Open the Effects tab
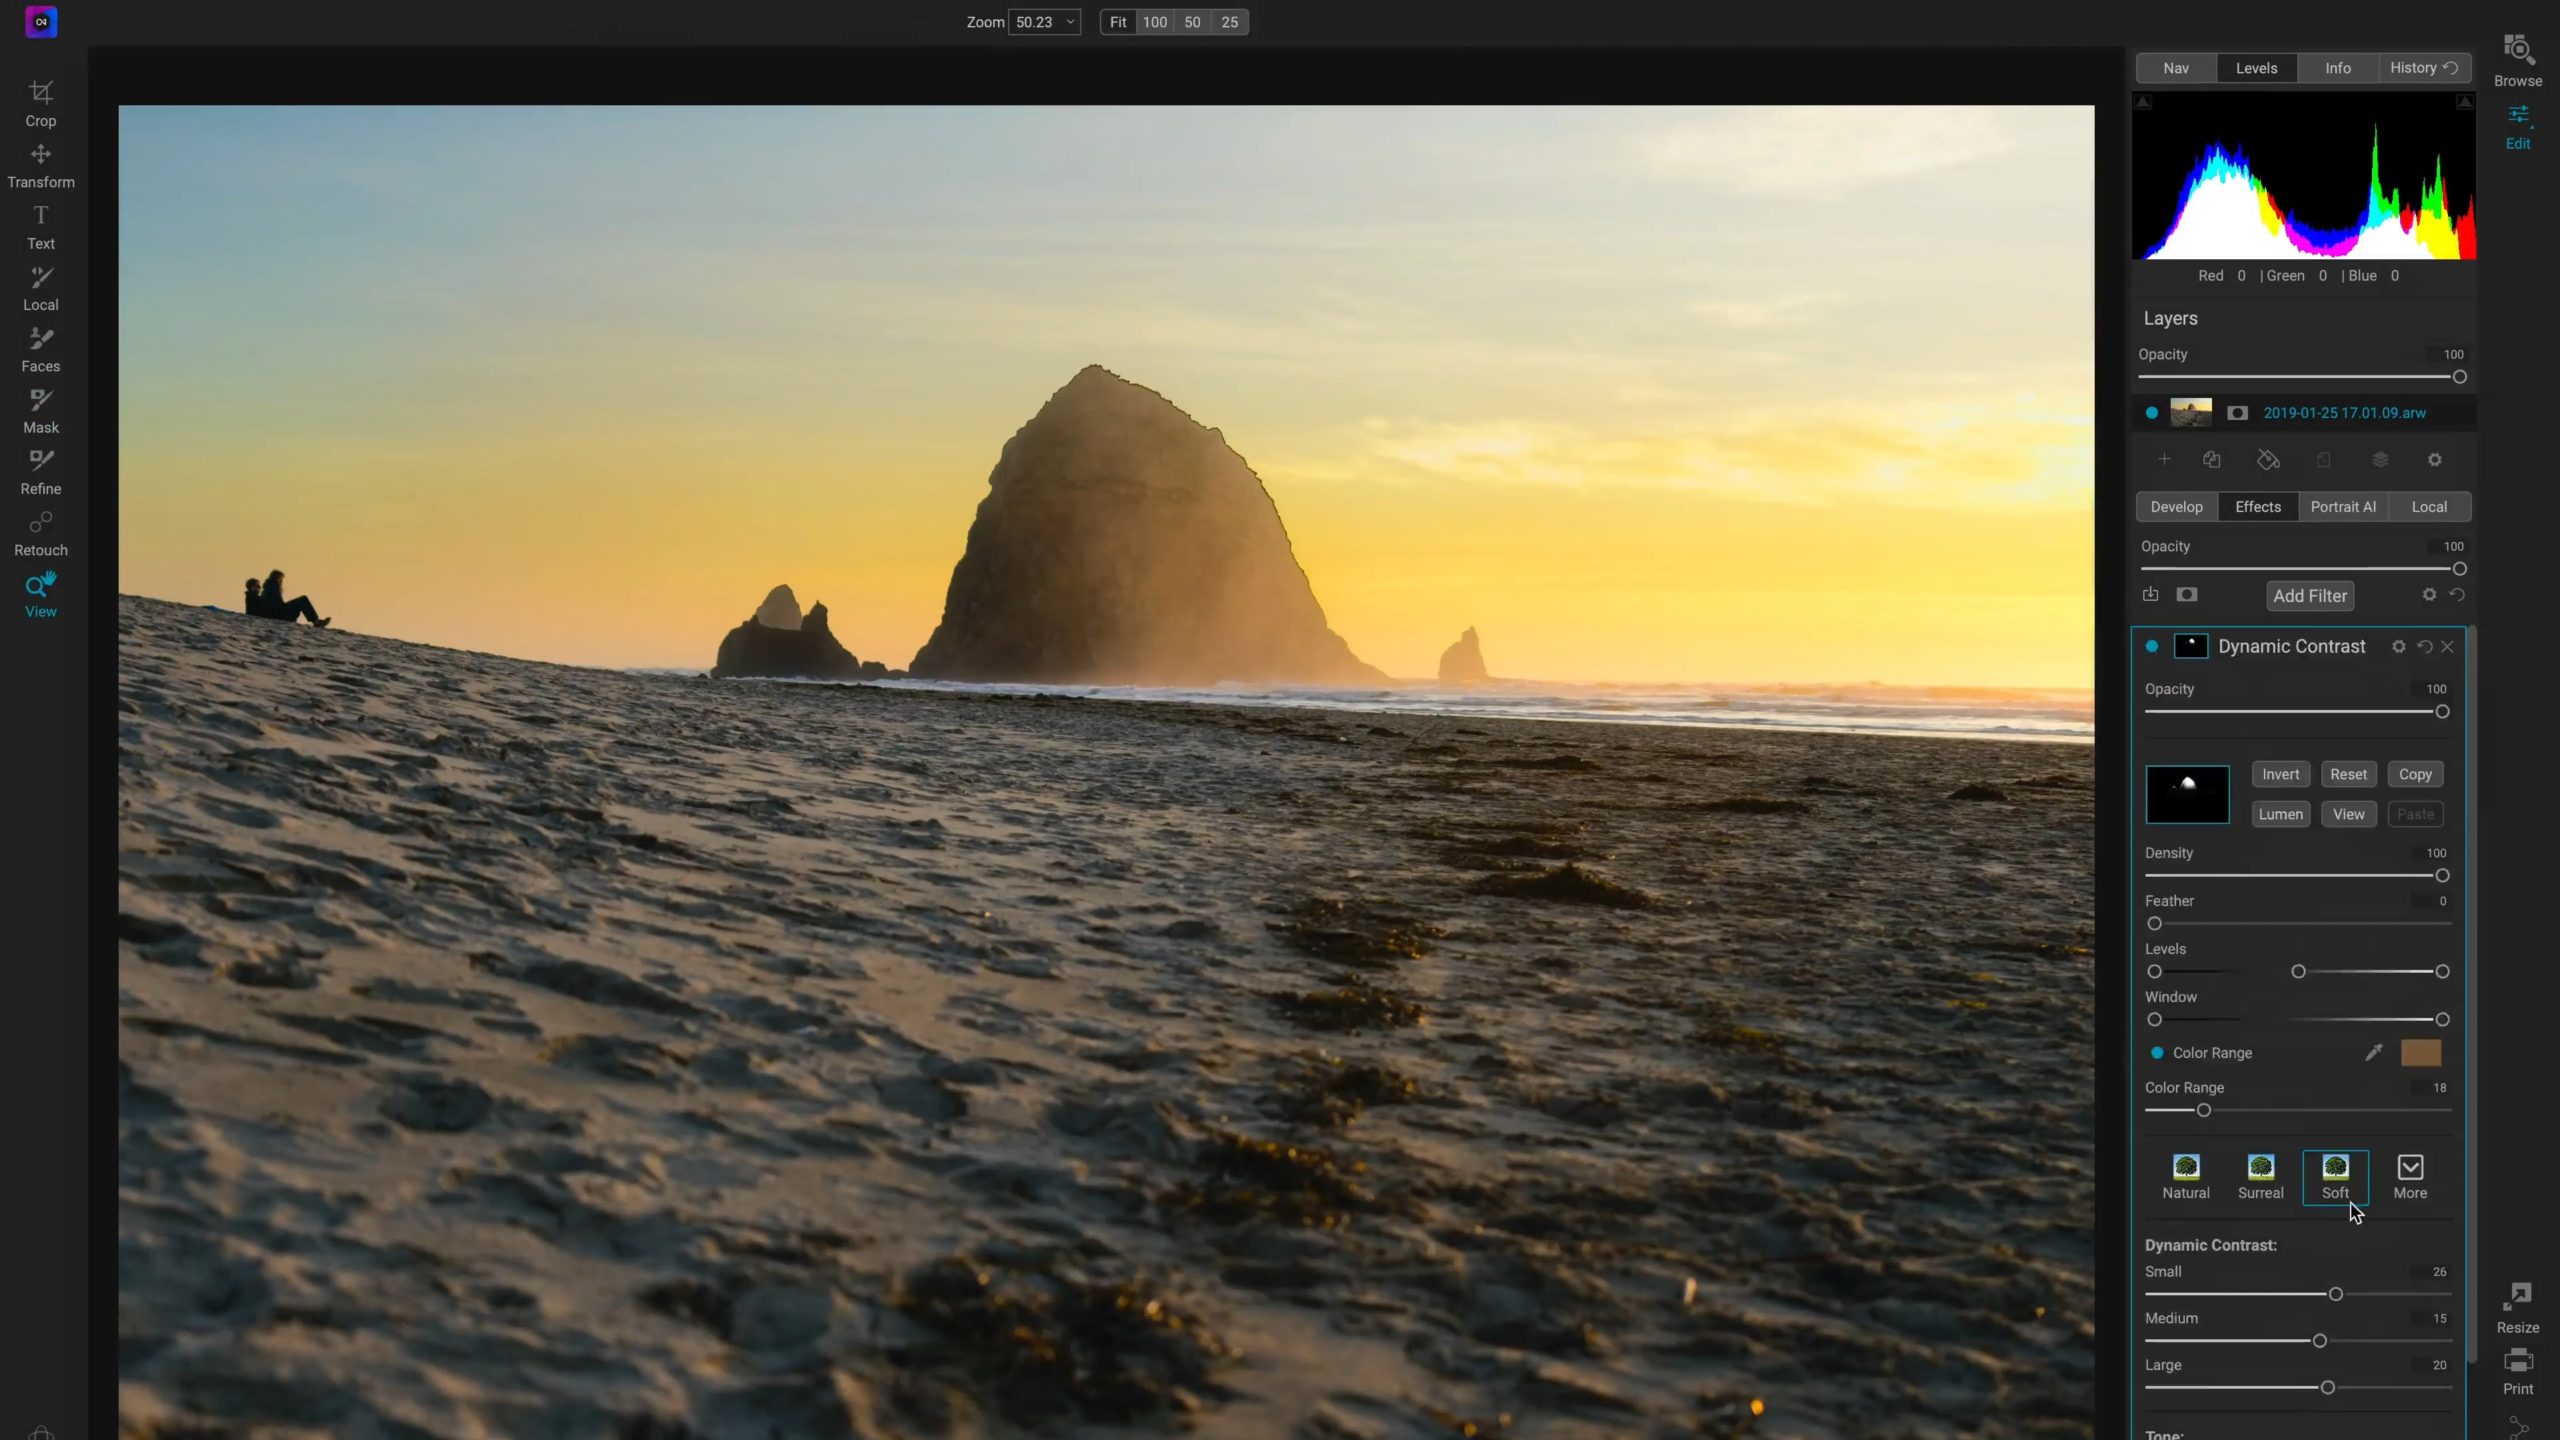2560x1440 pixels. [2258, 507]
